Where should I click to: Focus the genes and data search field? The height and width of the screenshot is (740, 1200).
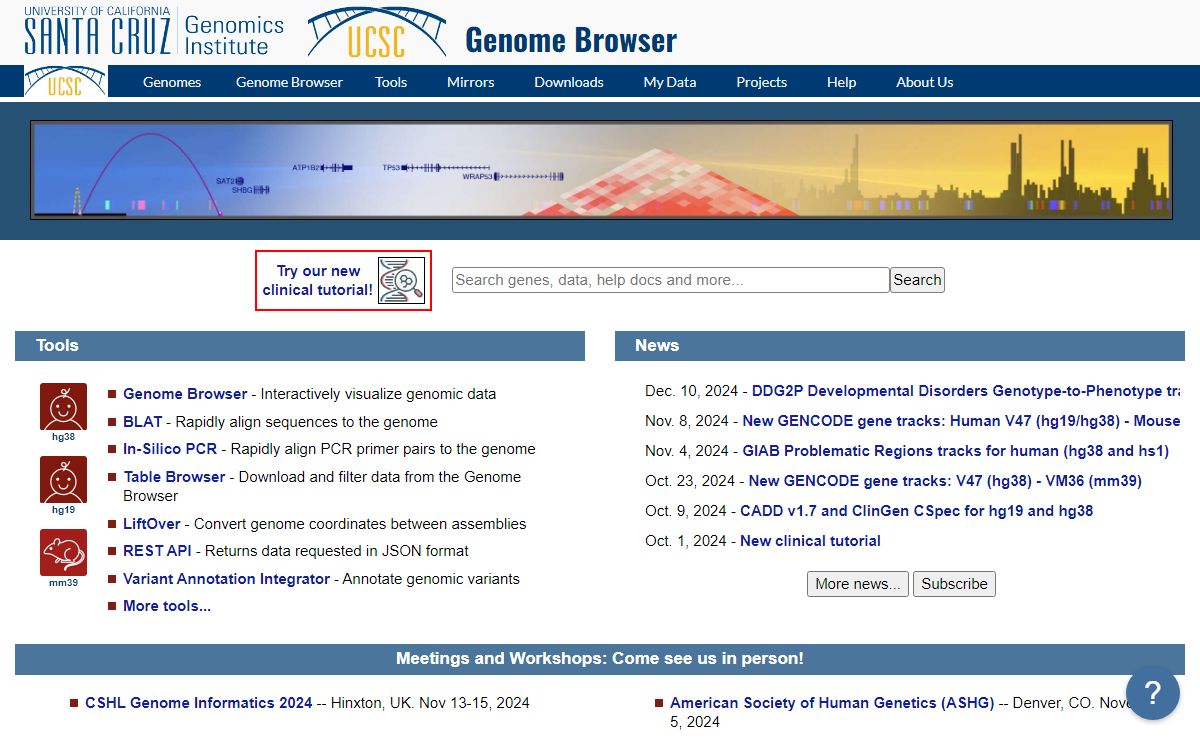coord(670,280)
